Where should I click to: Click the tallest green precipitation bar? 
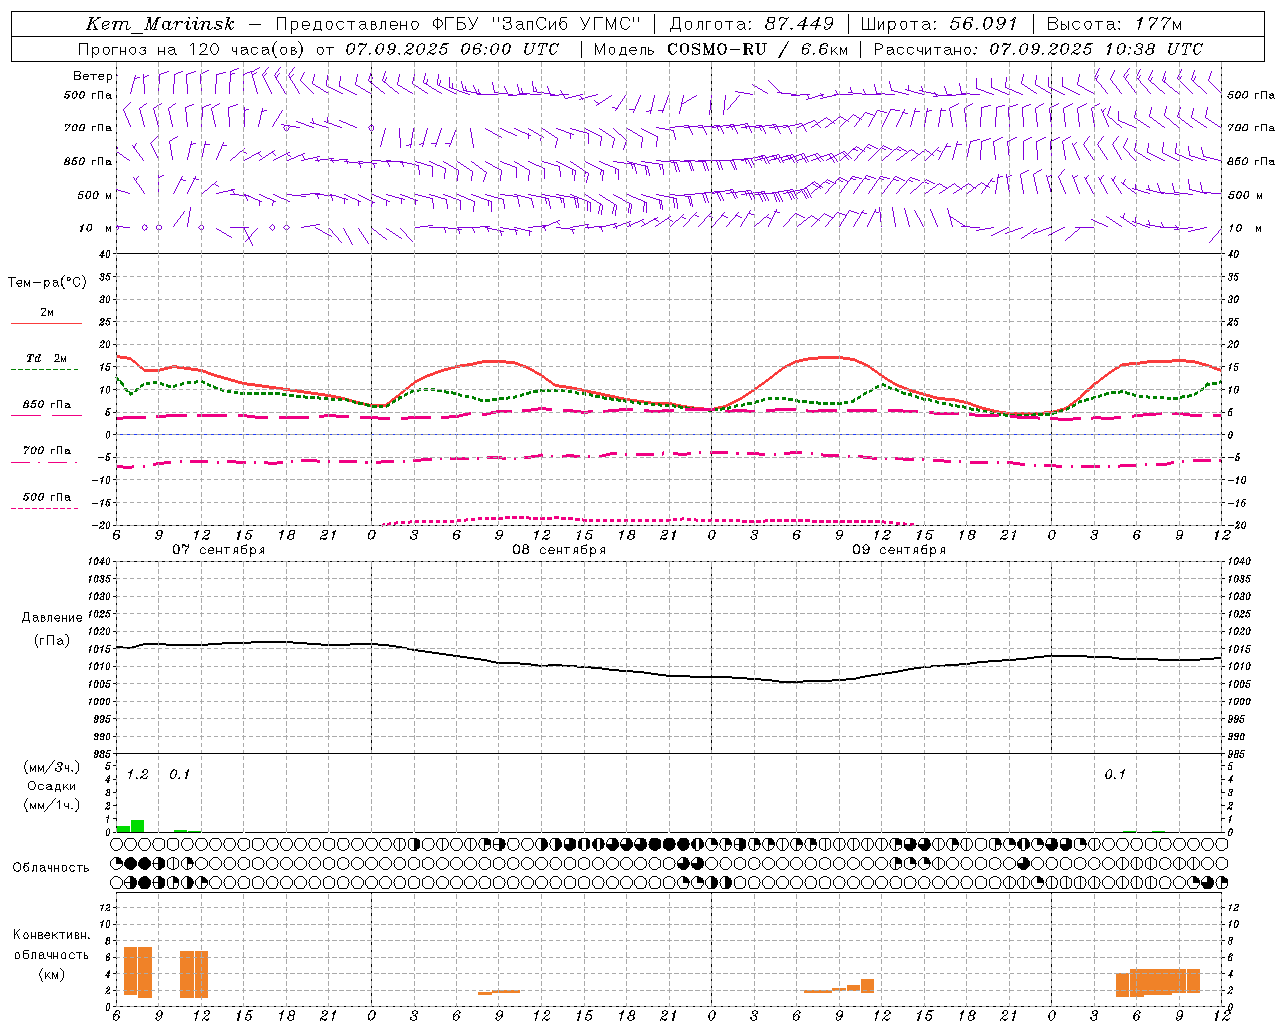point(138,826)
